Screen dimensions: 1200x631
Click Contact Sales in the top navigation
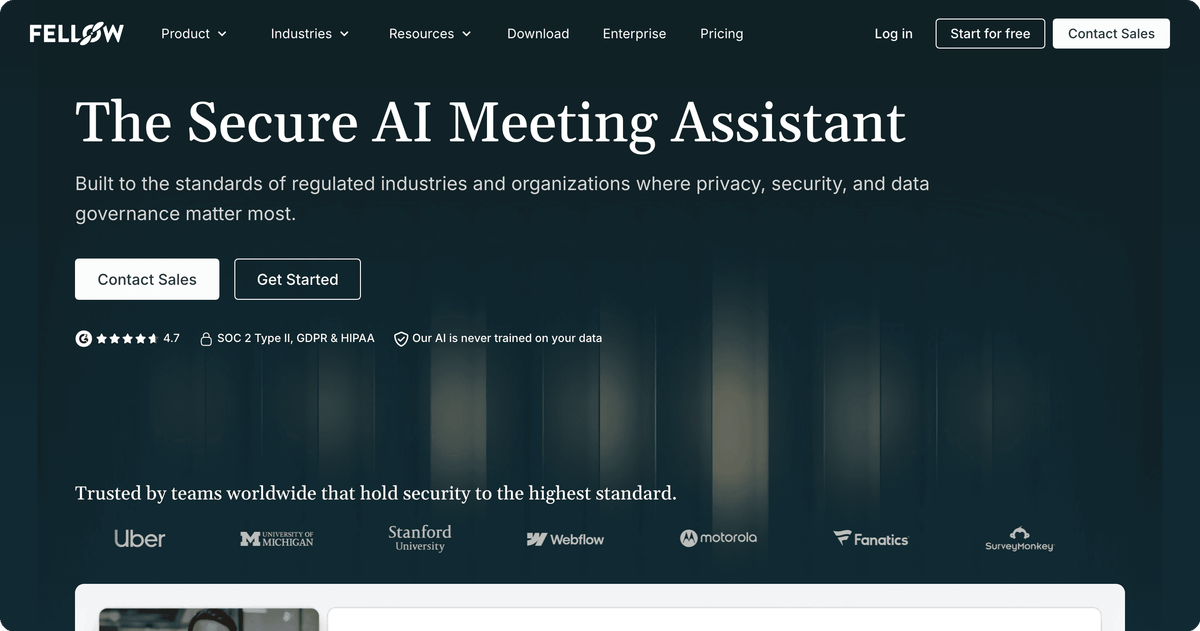(1111, 33)
